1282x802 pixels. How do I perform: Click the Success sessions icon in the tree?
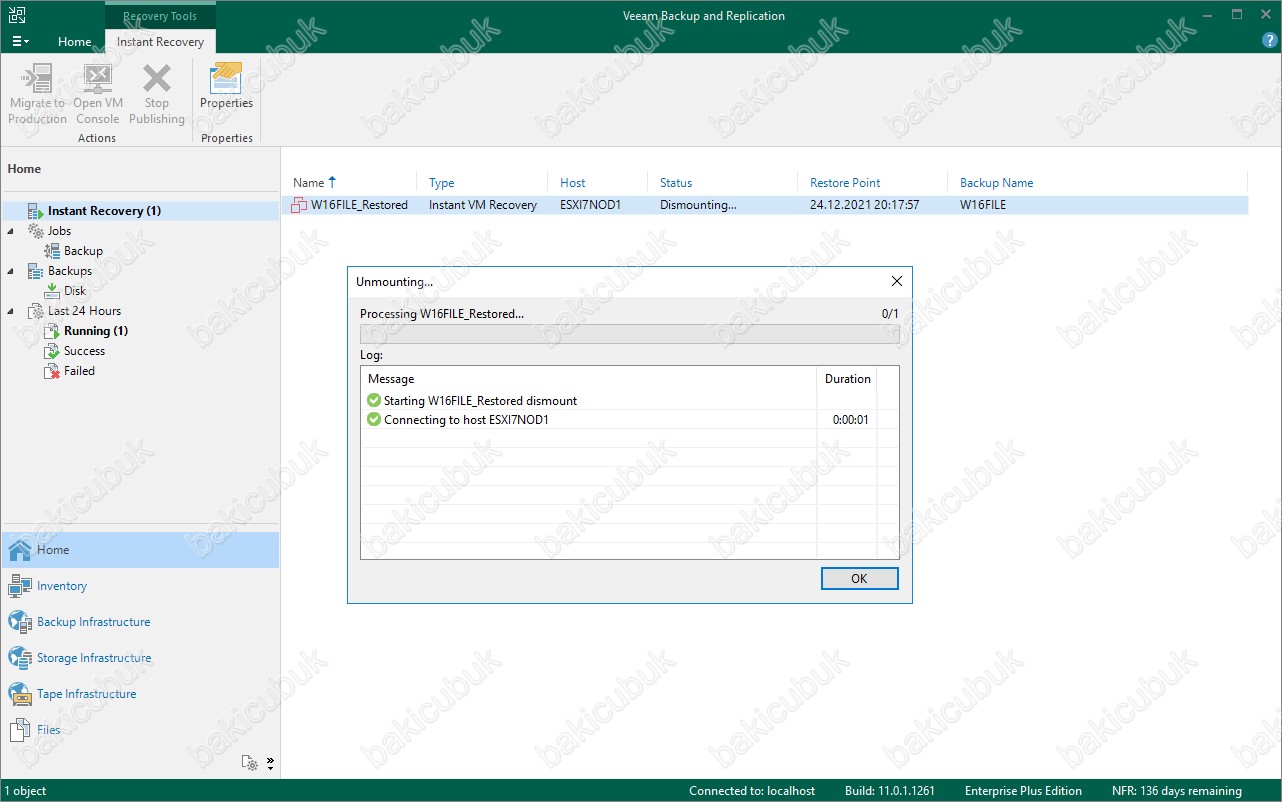(x=52, y=351)
